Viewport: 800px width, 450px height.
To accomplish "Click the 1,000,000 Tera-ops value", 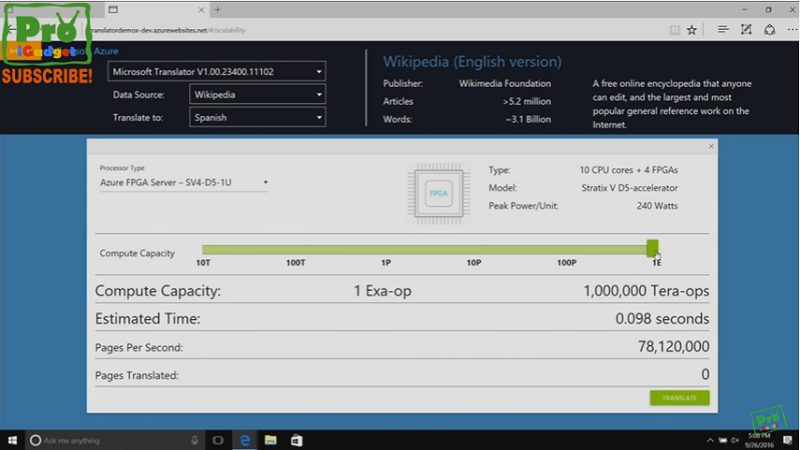I will point(646,291).
